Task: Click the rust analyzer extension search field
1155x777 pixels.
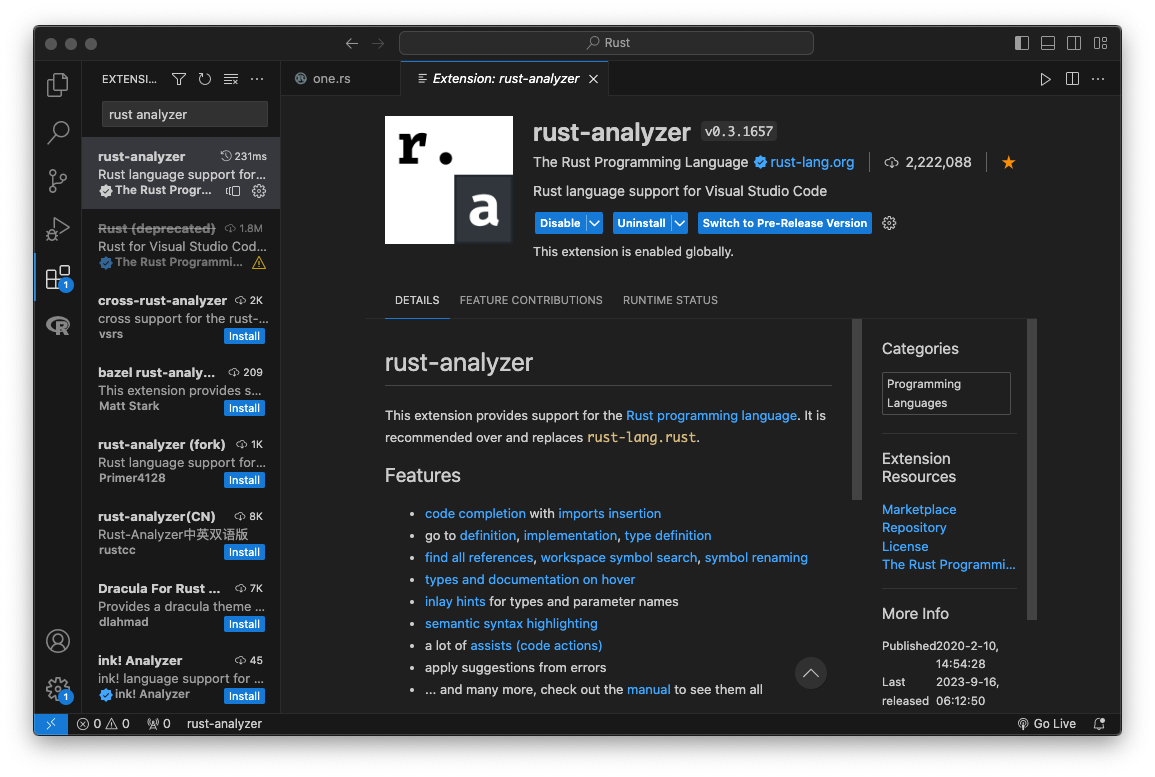Action: (x=184, y=115)
